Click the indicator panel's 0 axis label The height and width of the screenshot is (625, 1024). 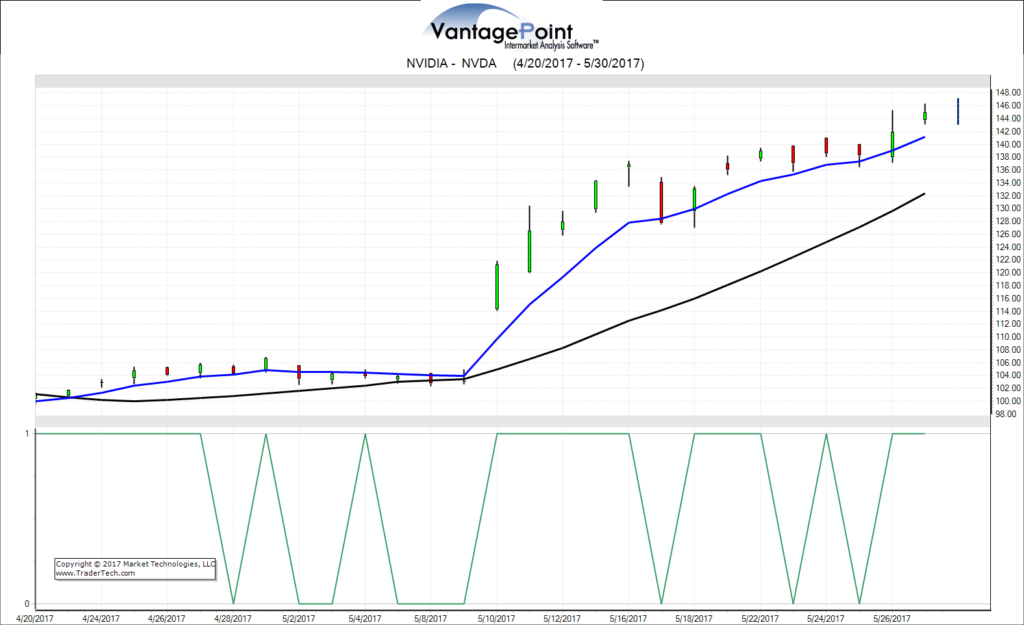pyautogui.click(x=27, y=604)
